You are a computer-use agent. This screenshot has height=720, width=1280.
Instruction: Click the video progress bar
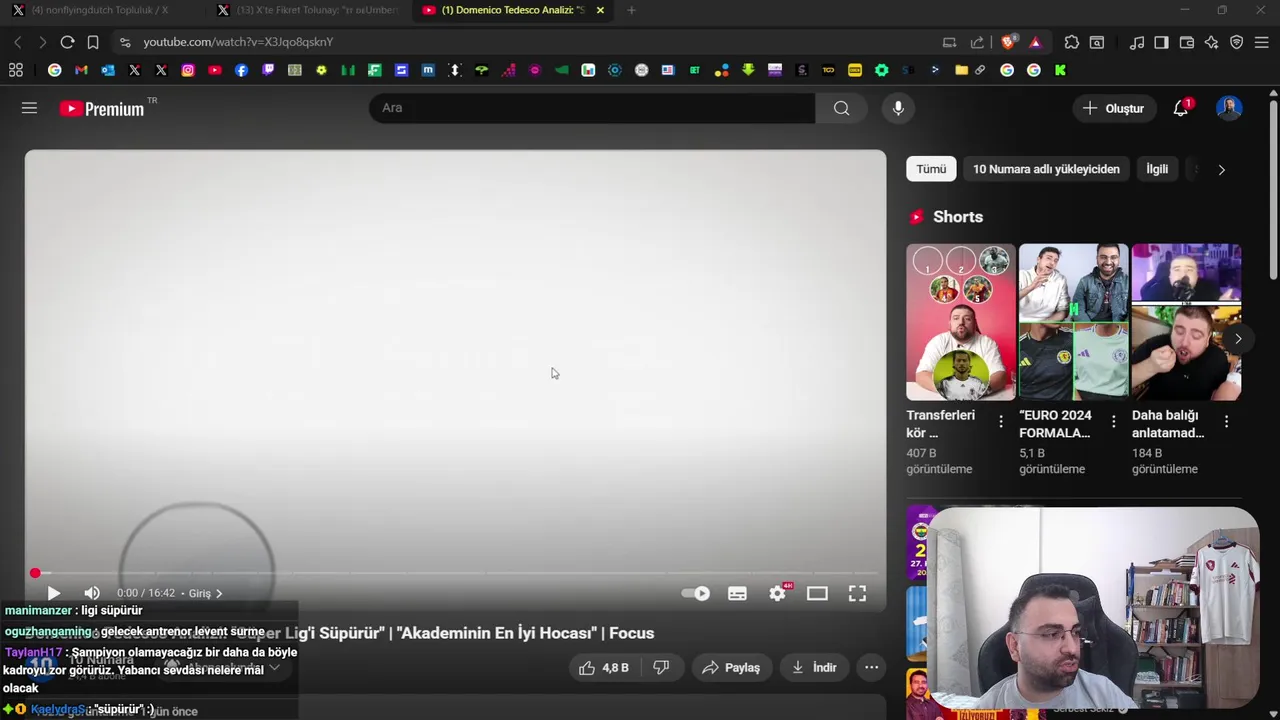click(x=455, y=573)
